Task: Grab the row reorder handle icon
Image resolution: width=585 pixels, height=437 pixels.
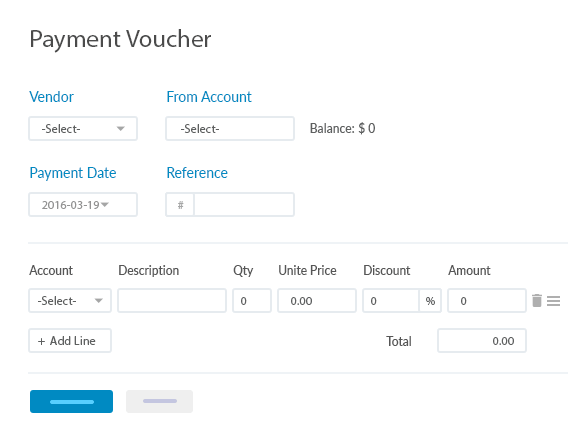Action: [x=553, y=301]
